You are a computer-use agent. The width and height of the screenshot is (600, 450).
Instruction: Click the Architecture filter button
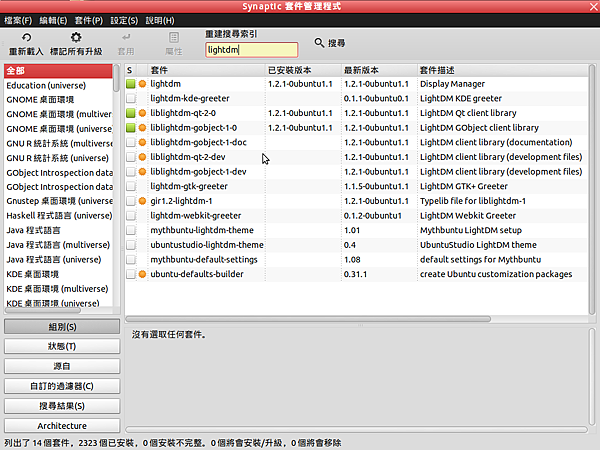62,426
